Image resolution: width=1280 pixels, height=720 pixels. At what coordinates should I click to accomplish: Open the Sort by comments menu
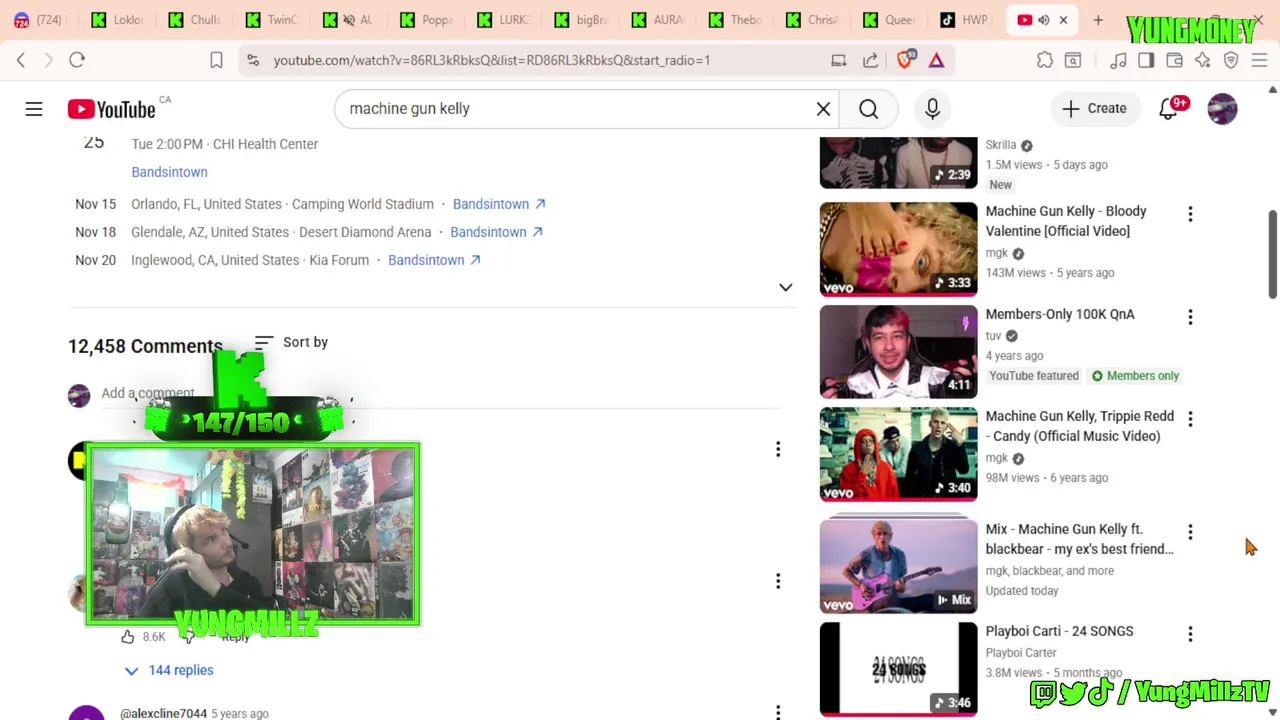pos(291,342)
